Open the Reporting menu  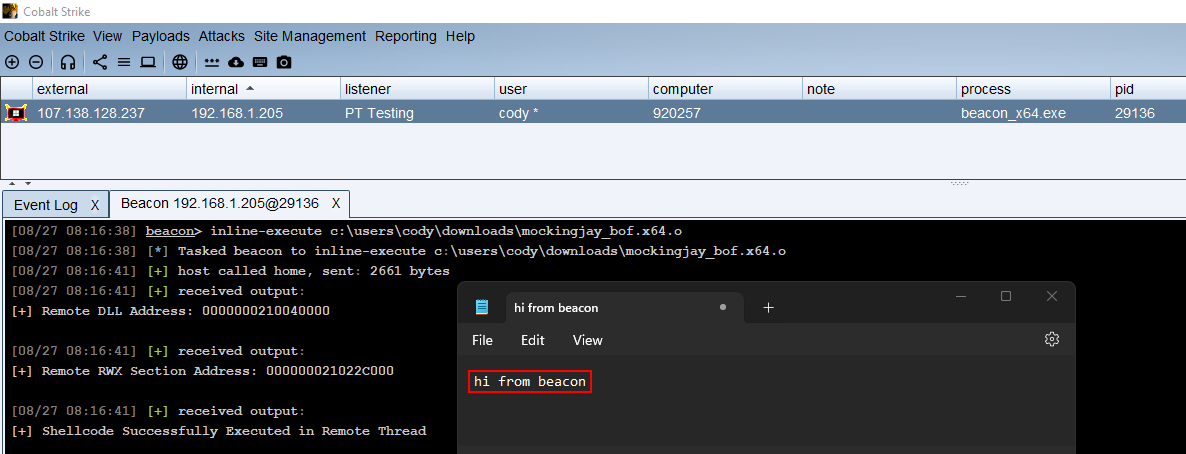(405, 36)
